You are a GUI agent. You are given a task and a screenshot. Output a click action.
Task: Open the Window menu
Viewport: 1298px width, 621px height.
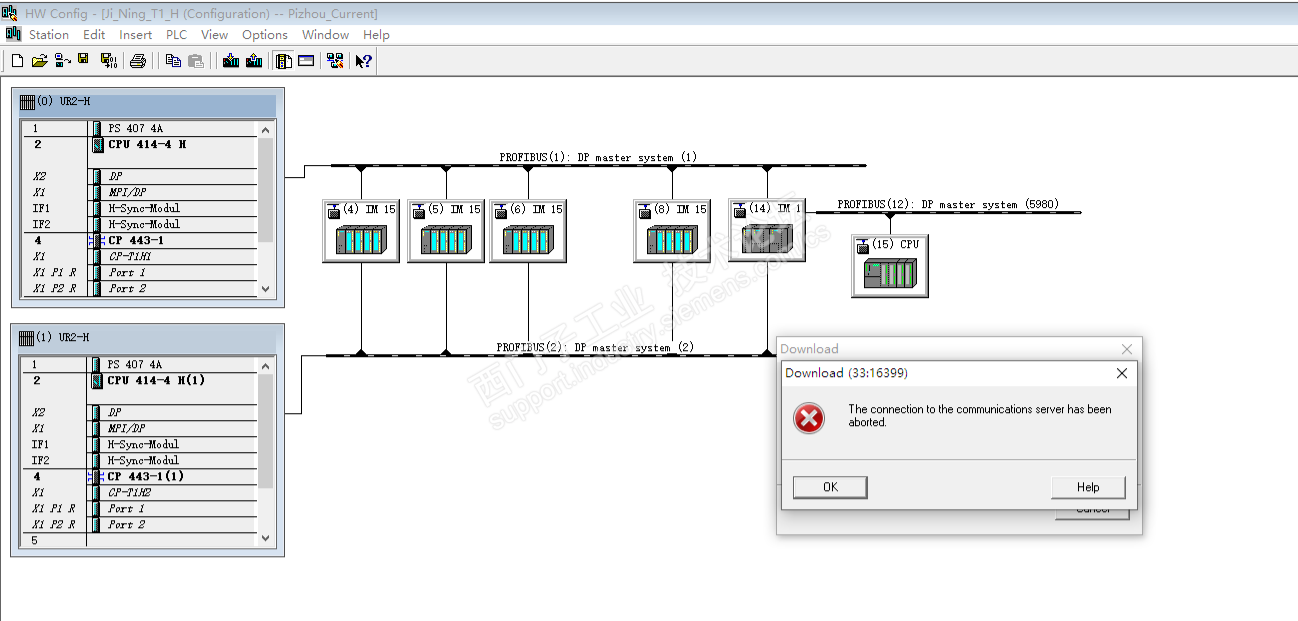(326, 34)
